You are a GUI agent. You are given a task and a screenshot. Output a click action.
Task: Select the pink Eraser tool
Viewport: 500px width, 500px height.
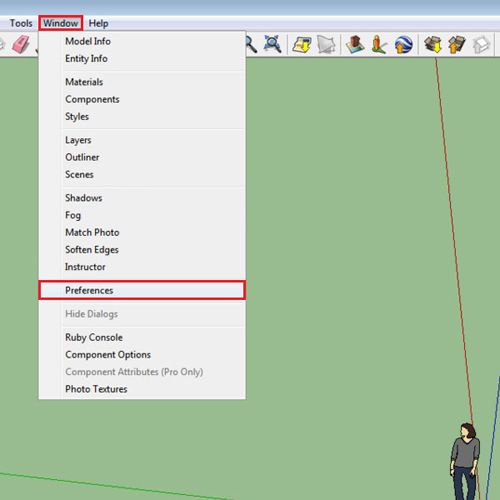(21, 45)
